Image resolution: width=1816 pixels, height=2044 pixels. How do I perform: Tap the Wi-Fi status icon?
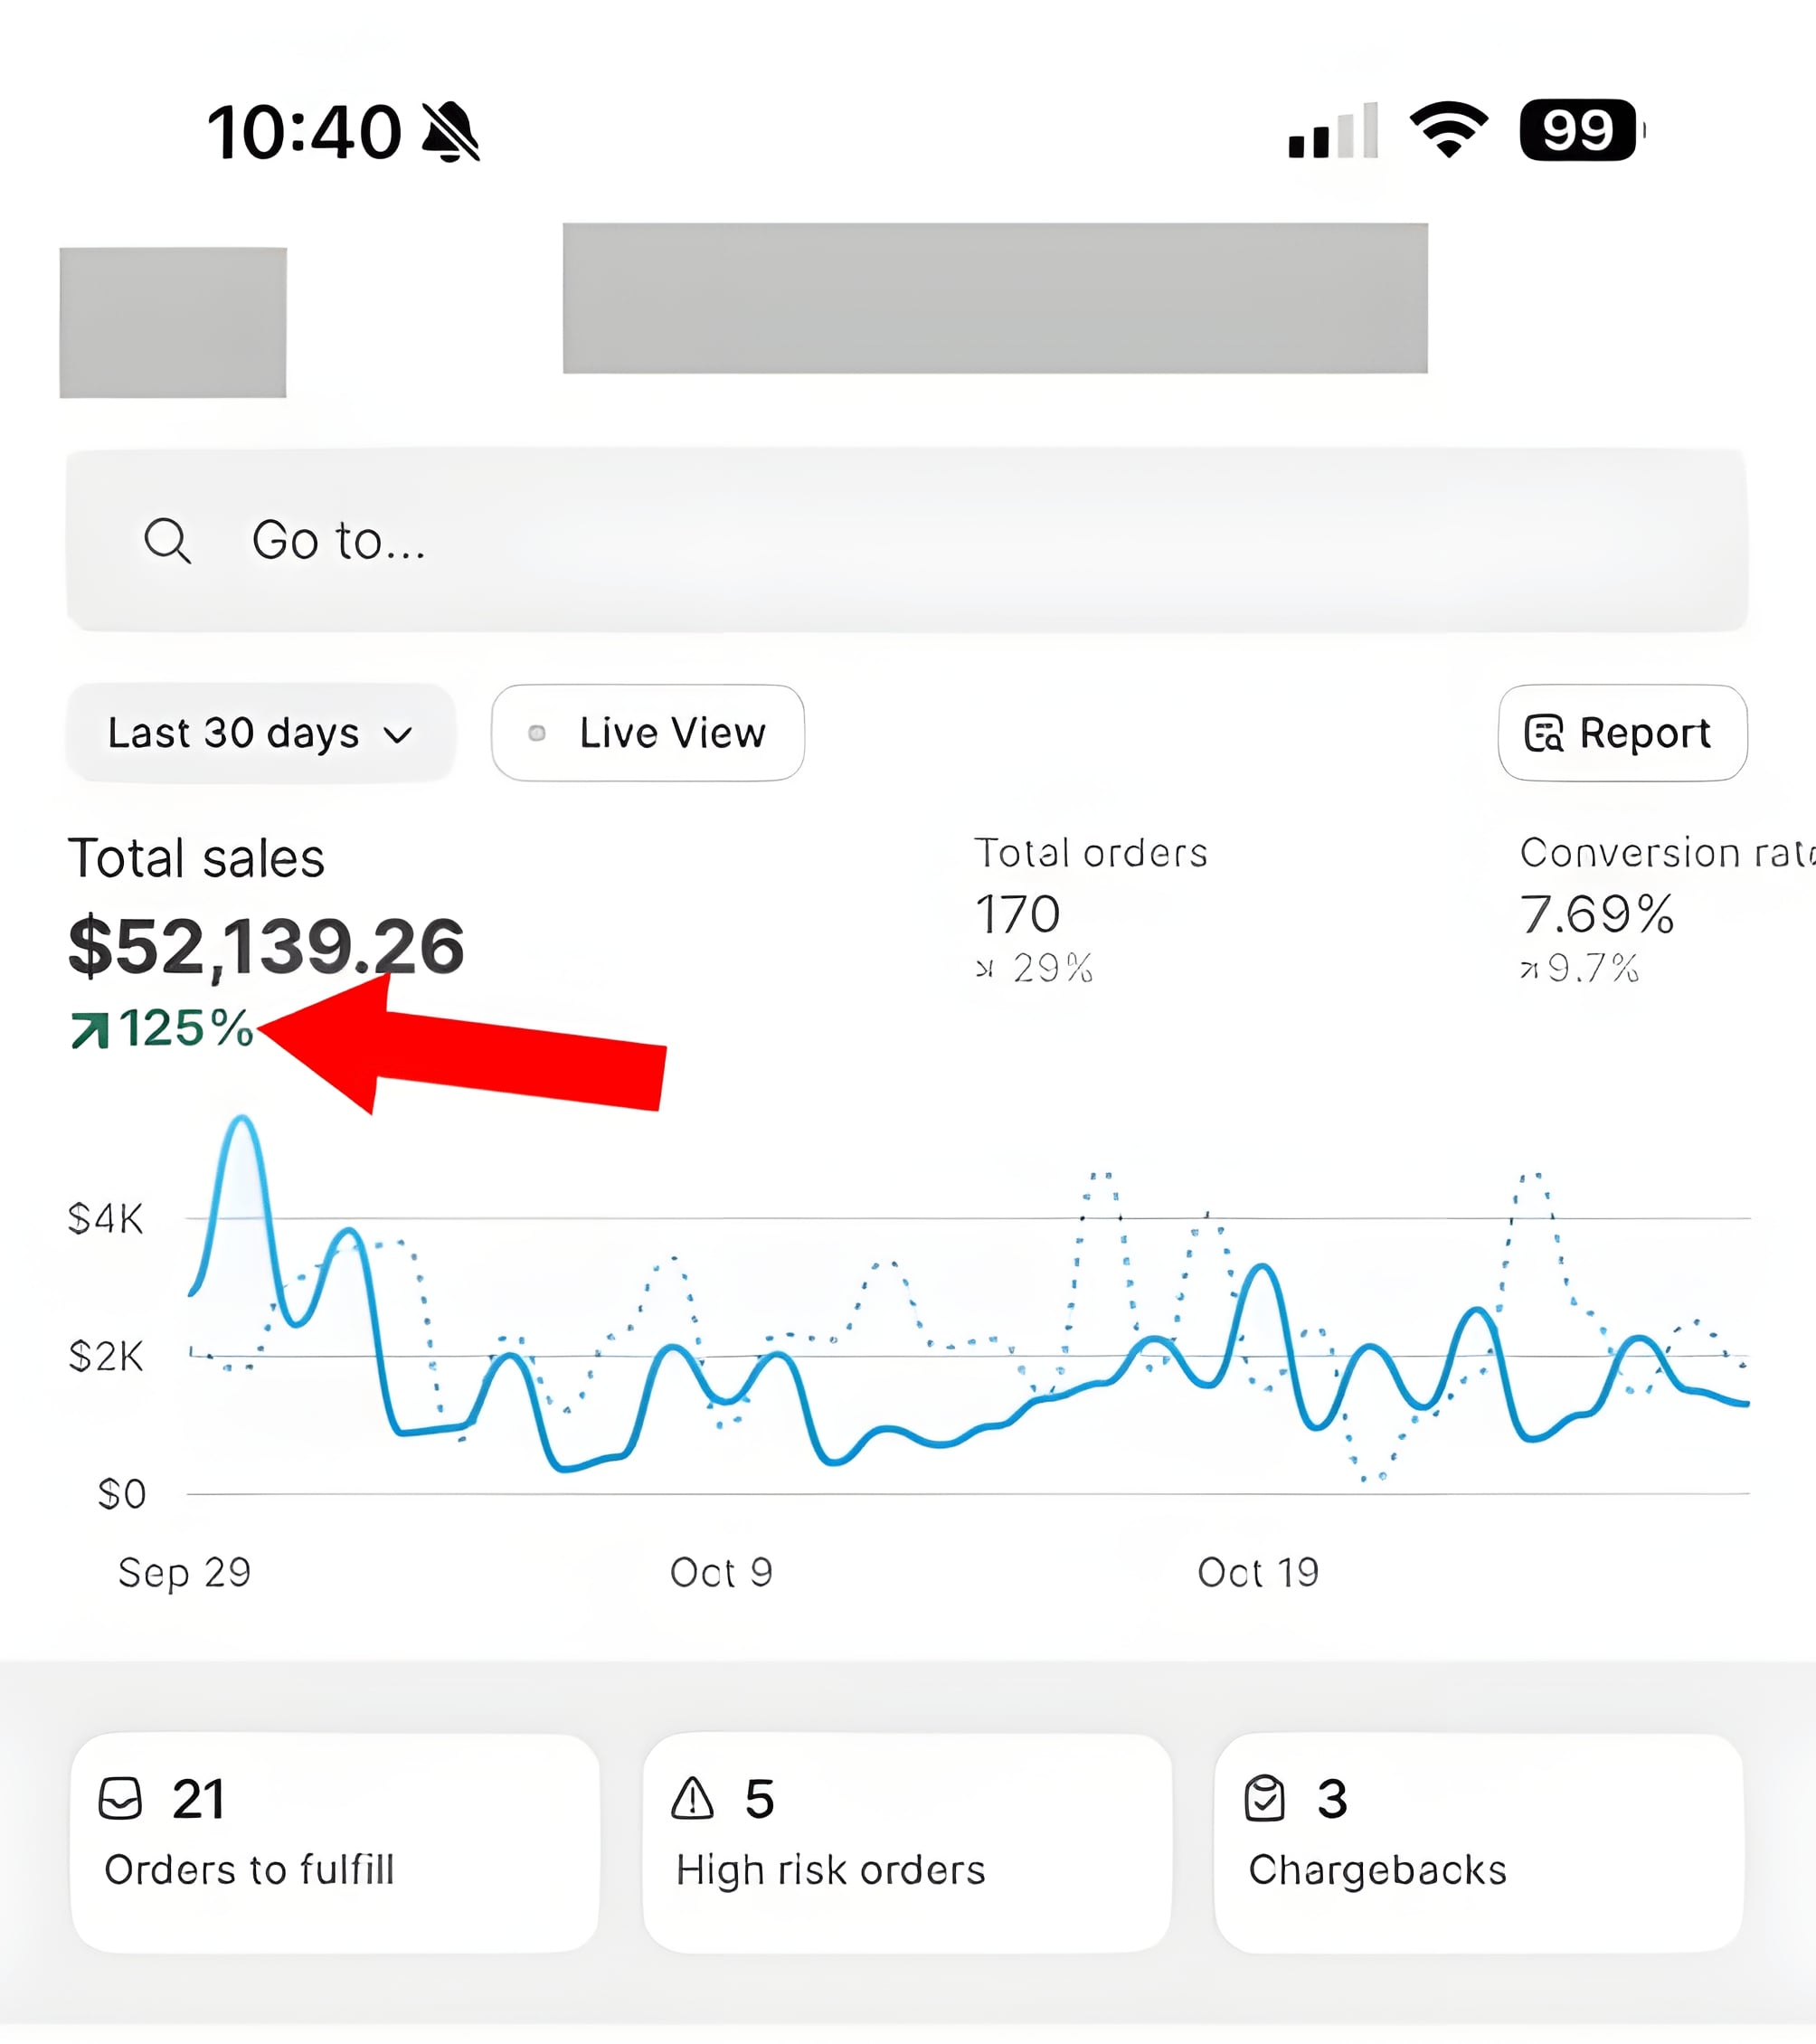click(1448, 130)
